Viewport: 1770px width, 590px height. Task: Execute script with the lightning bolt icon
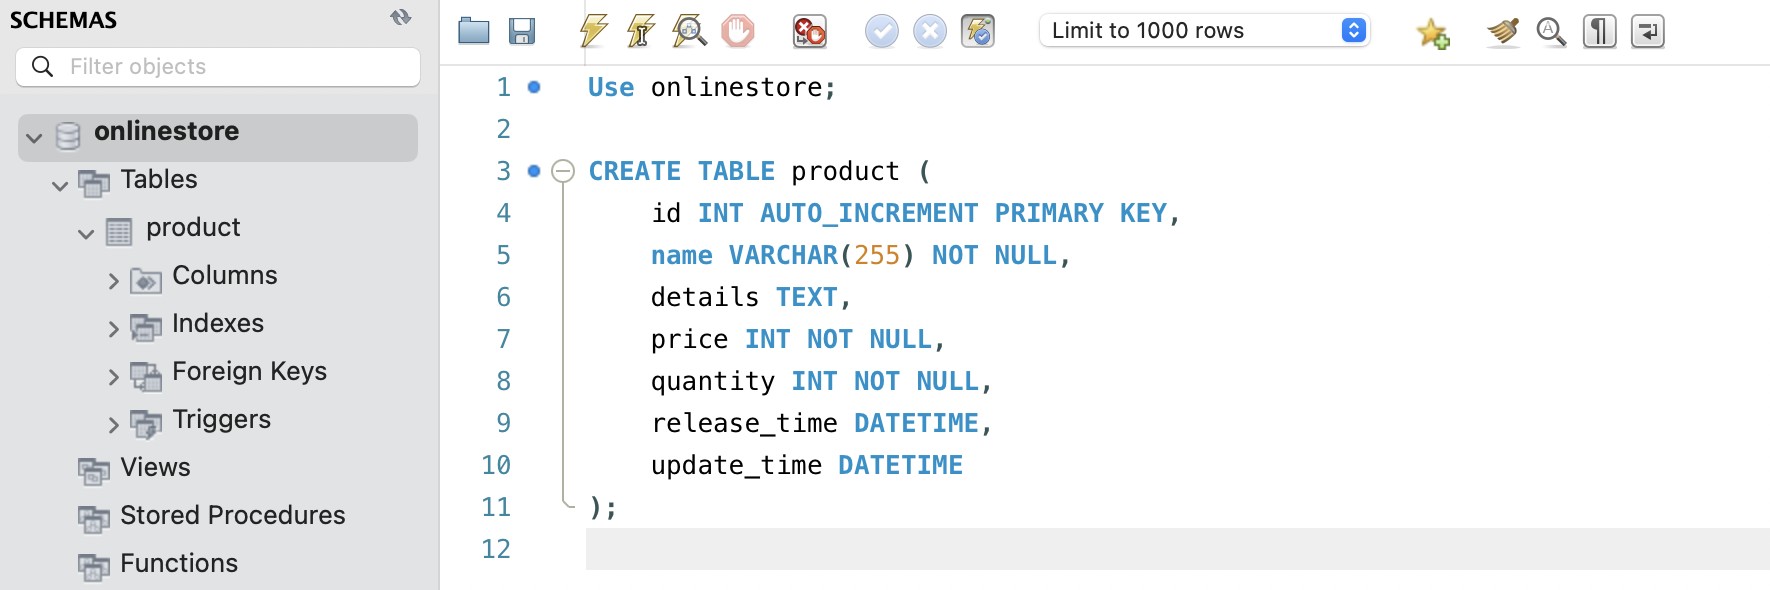[594, 31]
